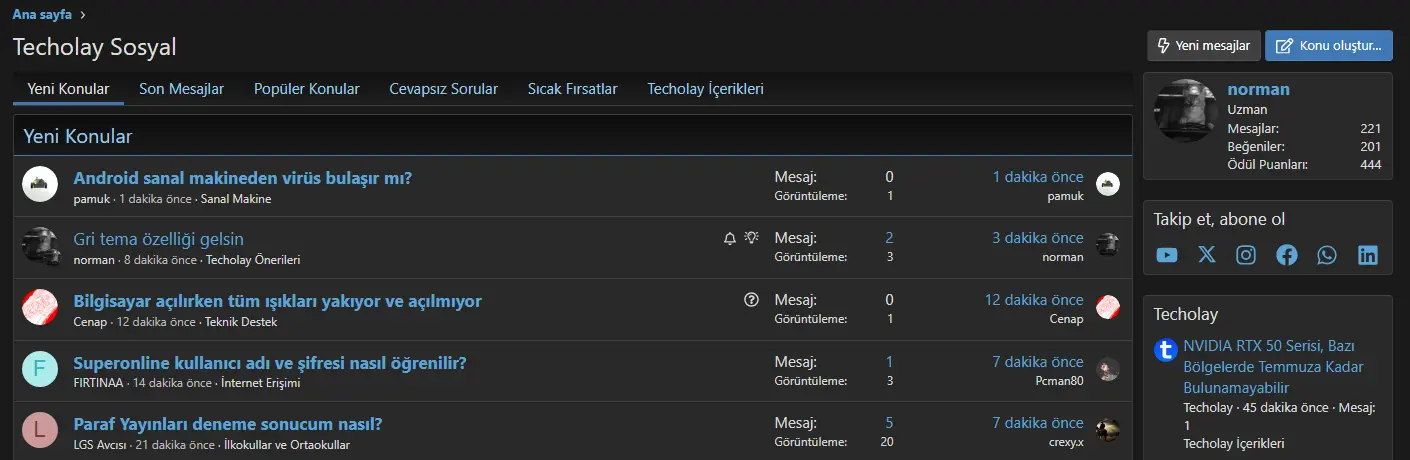Switch to Son Mesajlar tab
1410x460 pixels.
tap(181, 89)
